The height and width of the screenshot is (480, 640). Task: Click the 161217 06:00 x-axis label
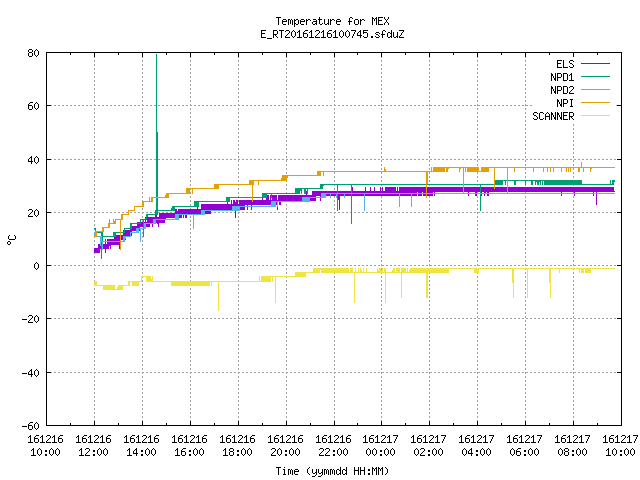[524, 446]
